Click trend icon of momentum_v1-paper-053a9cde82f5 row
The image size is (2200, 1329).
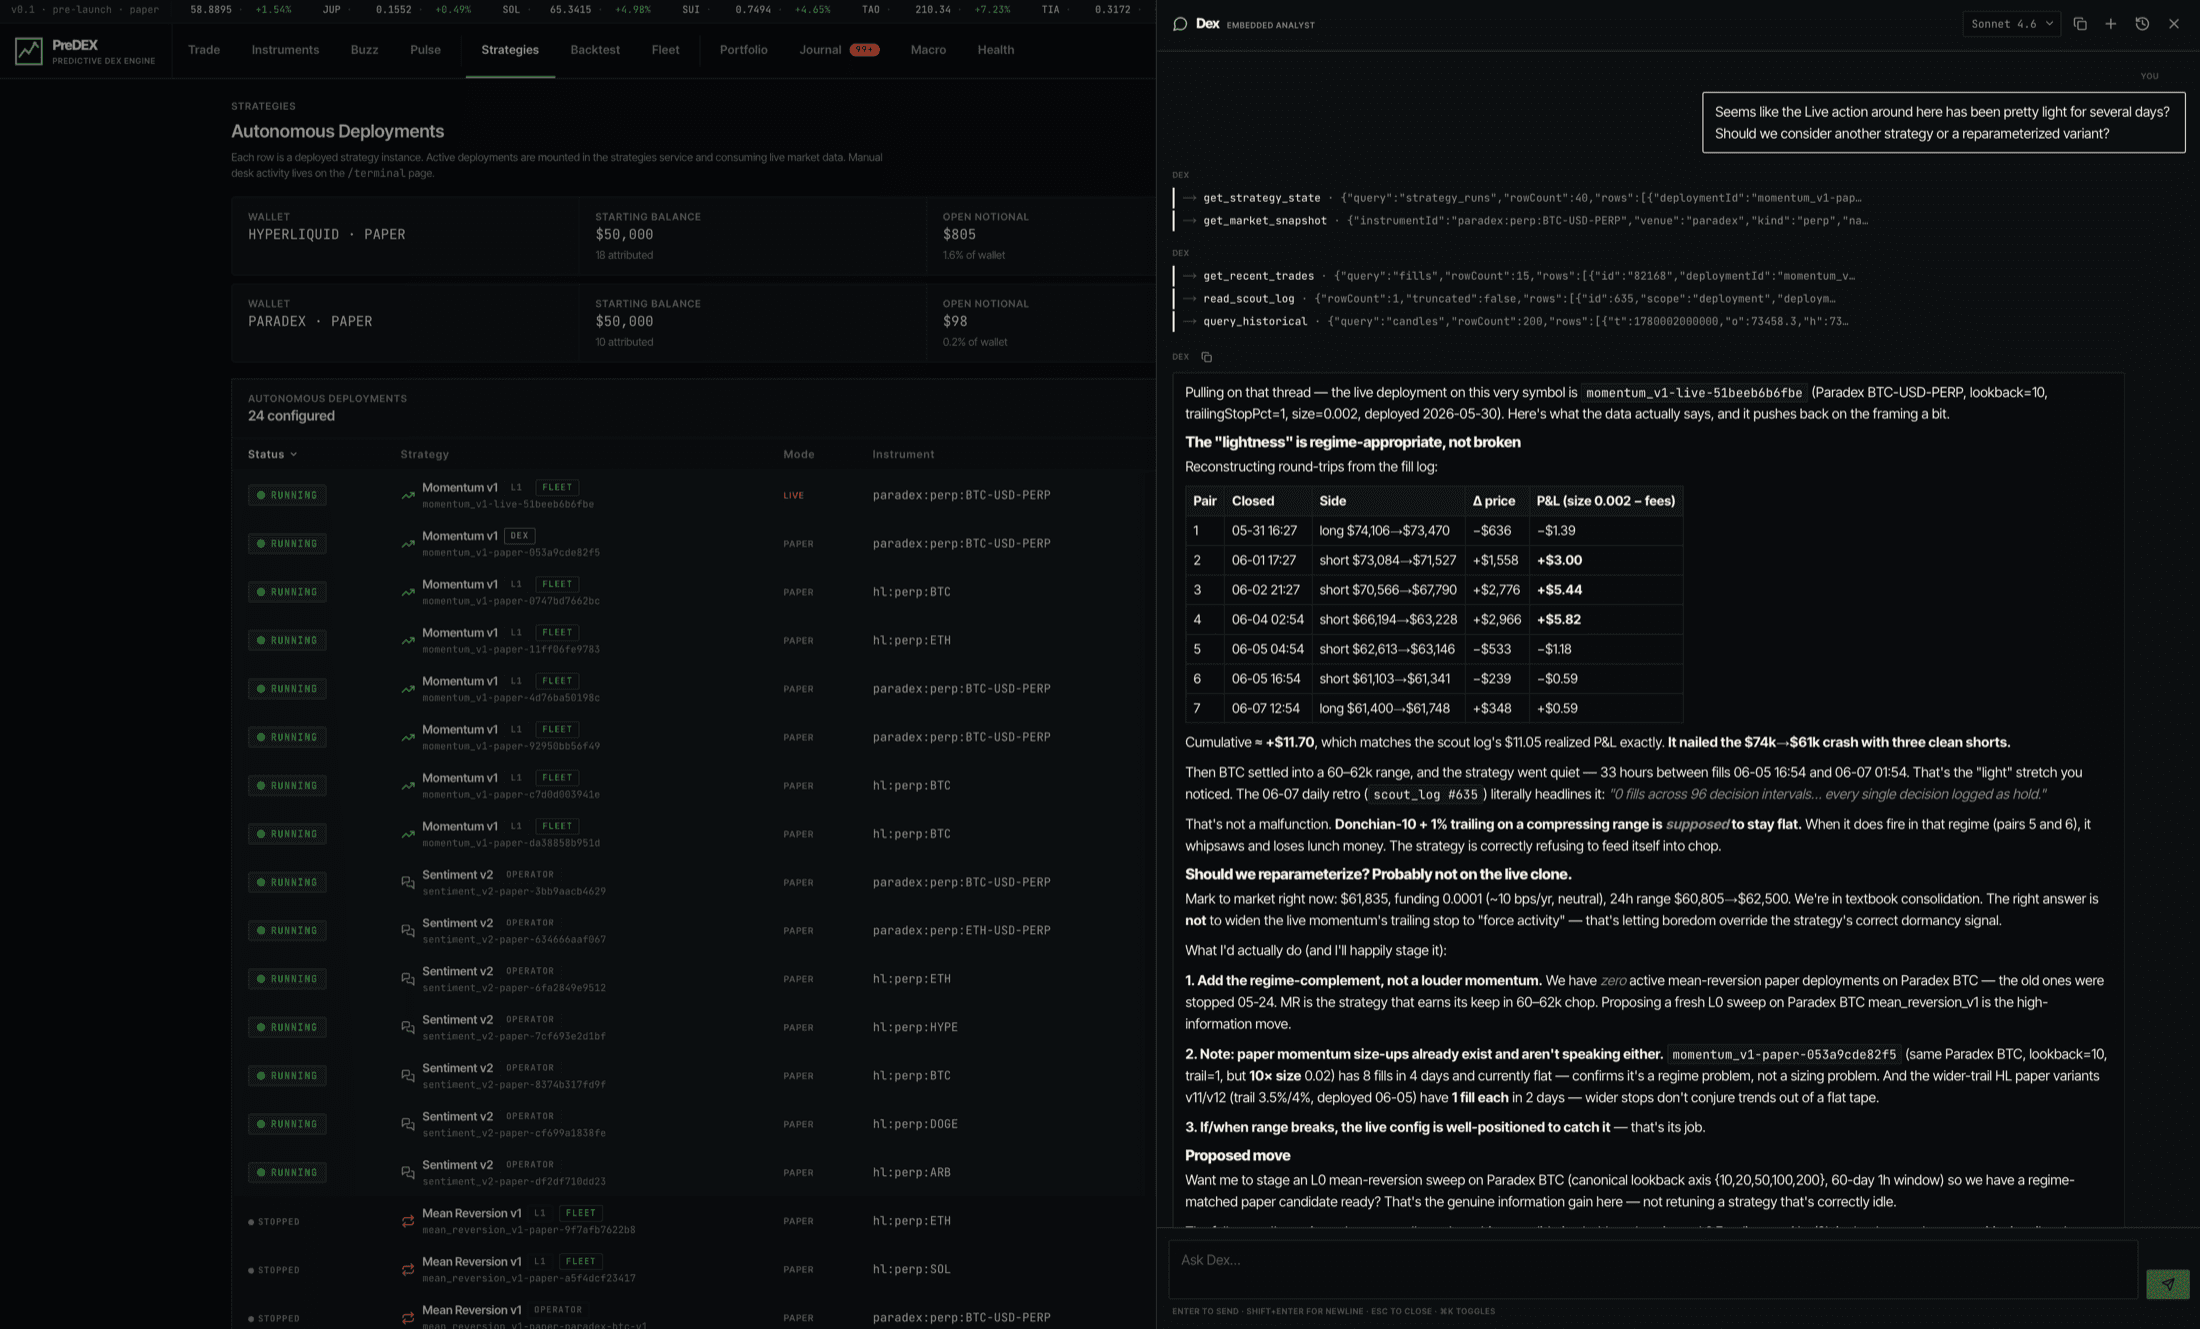[x=408, y=544]
